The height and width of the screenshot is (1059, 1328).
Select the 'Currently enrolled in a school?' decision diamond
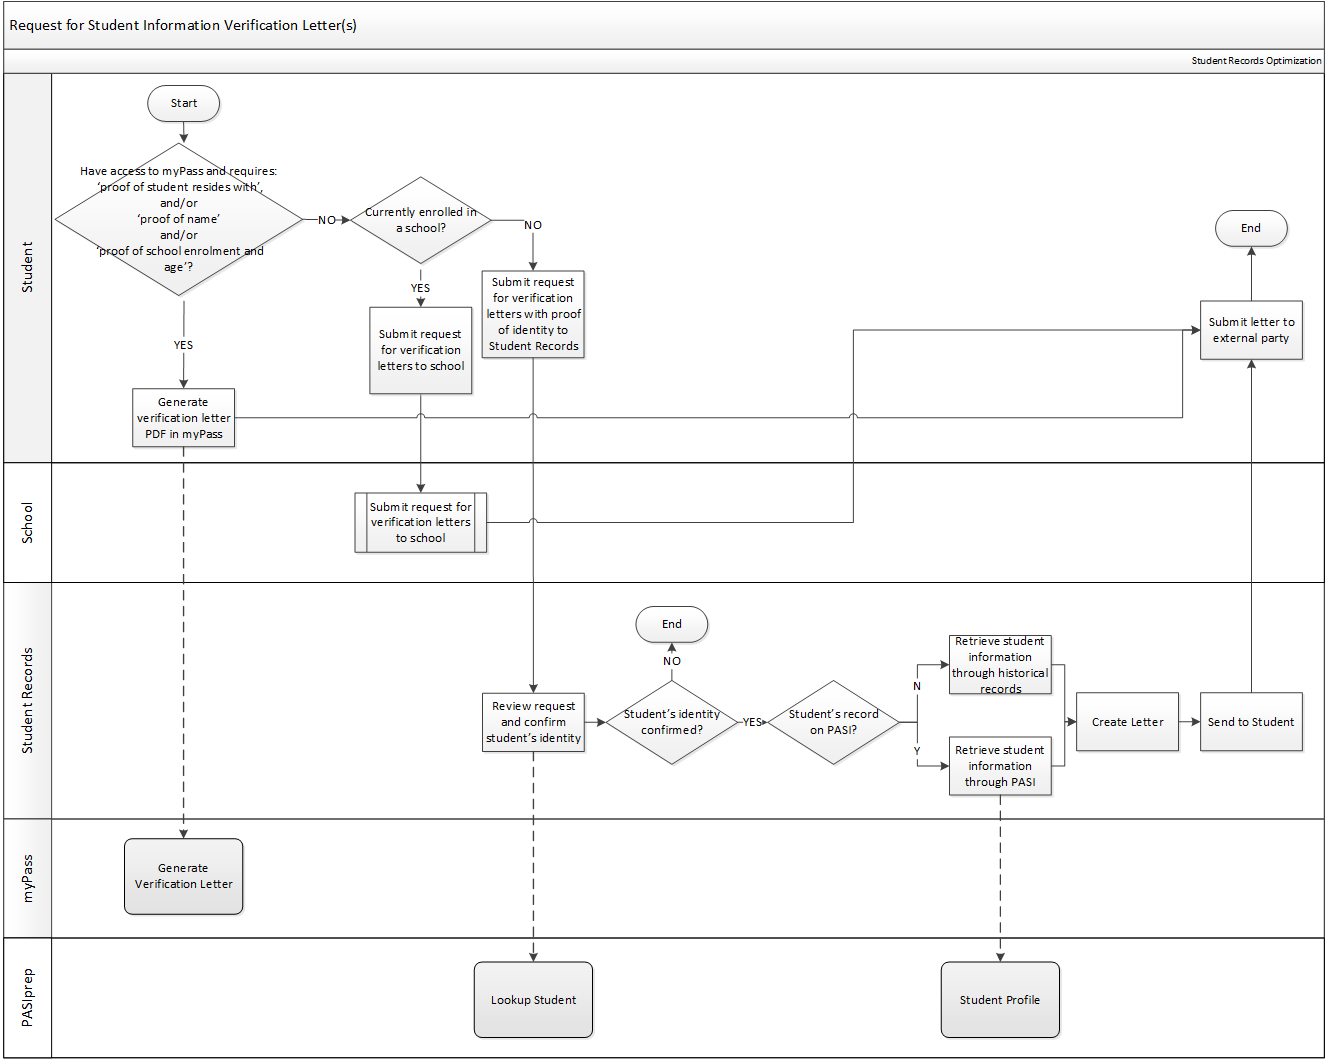[421, 220]
